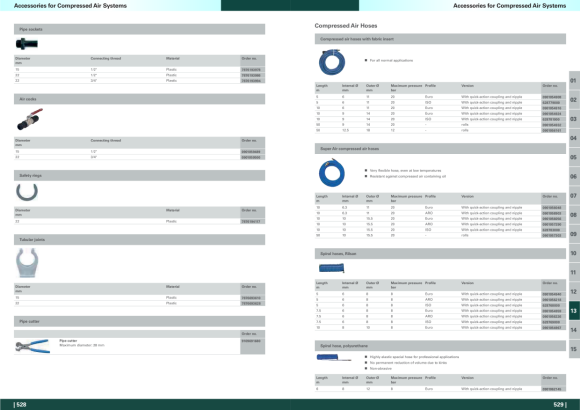Click the fabric insert air hose image

point(332,62)
